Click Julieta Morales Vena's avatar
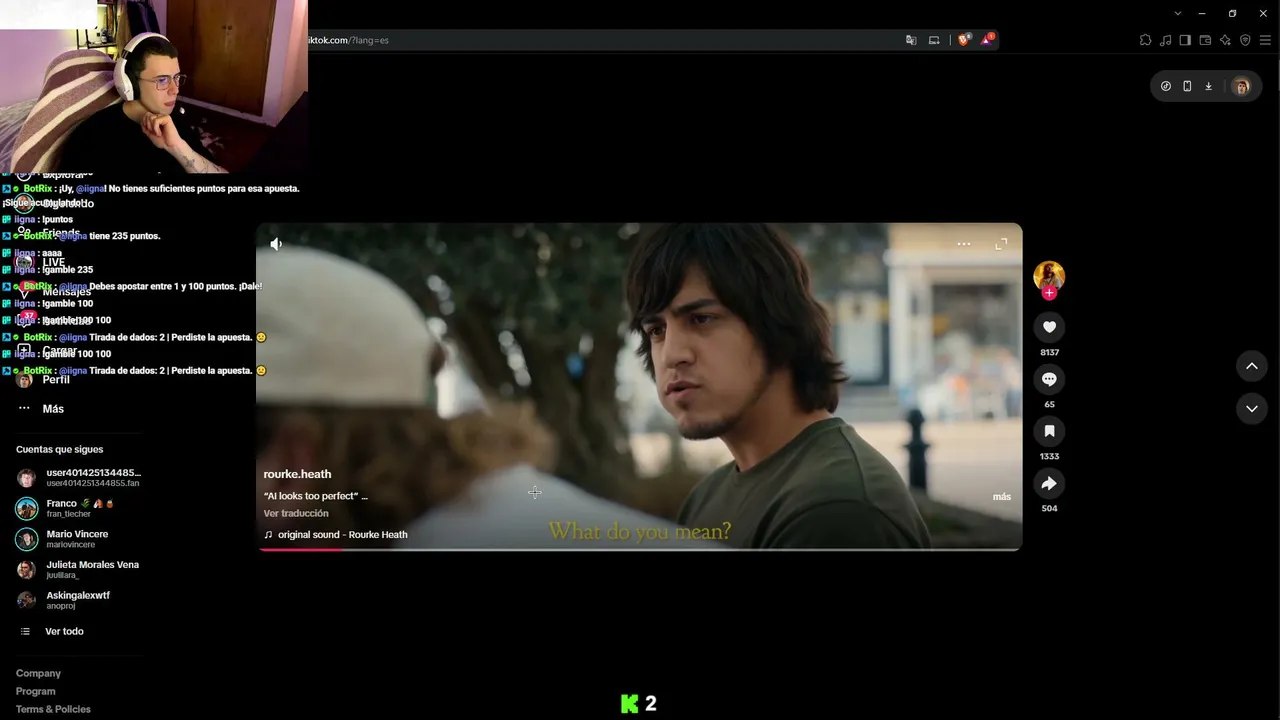This screenshot has width=1280, height=720. (x=27, y=569)
